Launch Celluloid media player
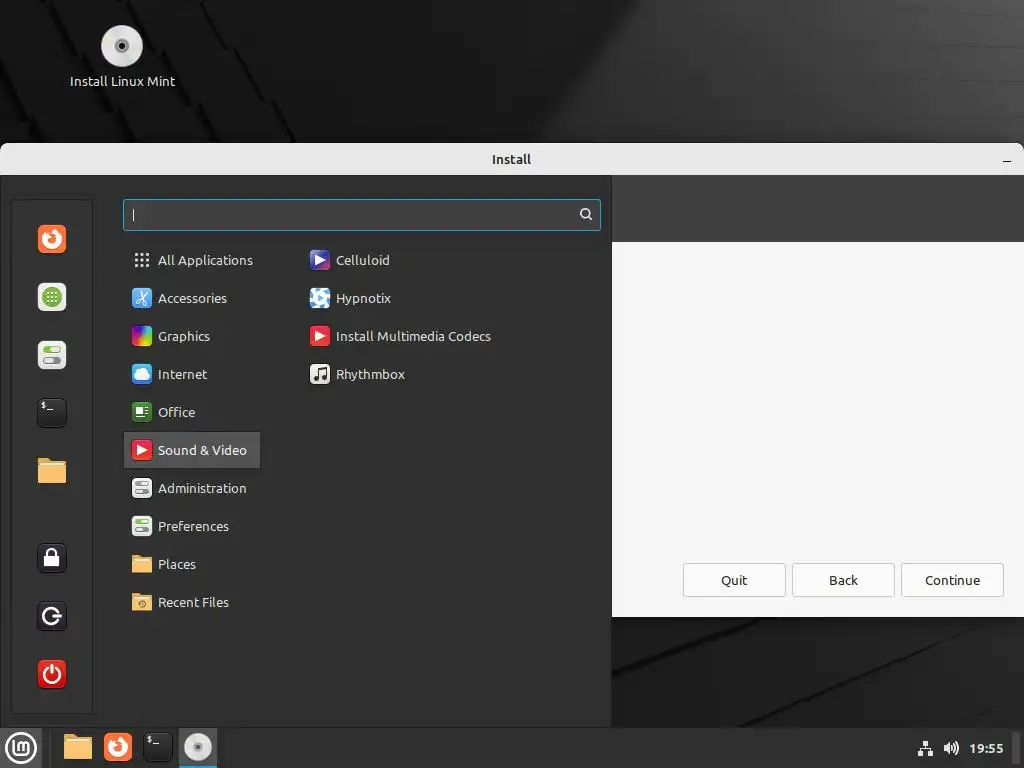Image resolution: width=1024 pixels, height=768 pixels. pos(349,260)
